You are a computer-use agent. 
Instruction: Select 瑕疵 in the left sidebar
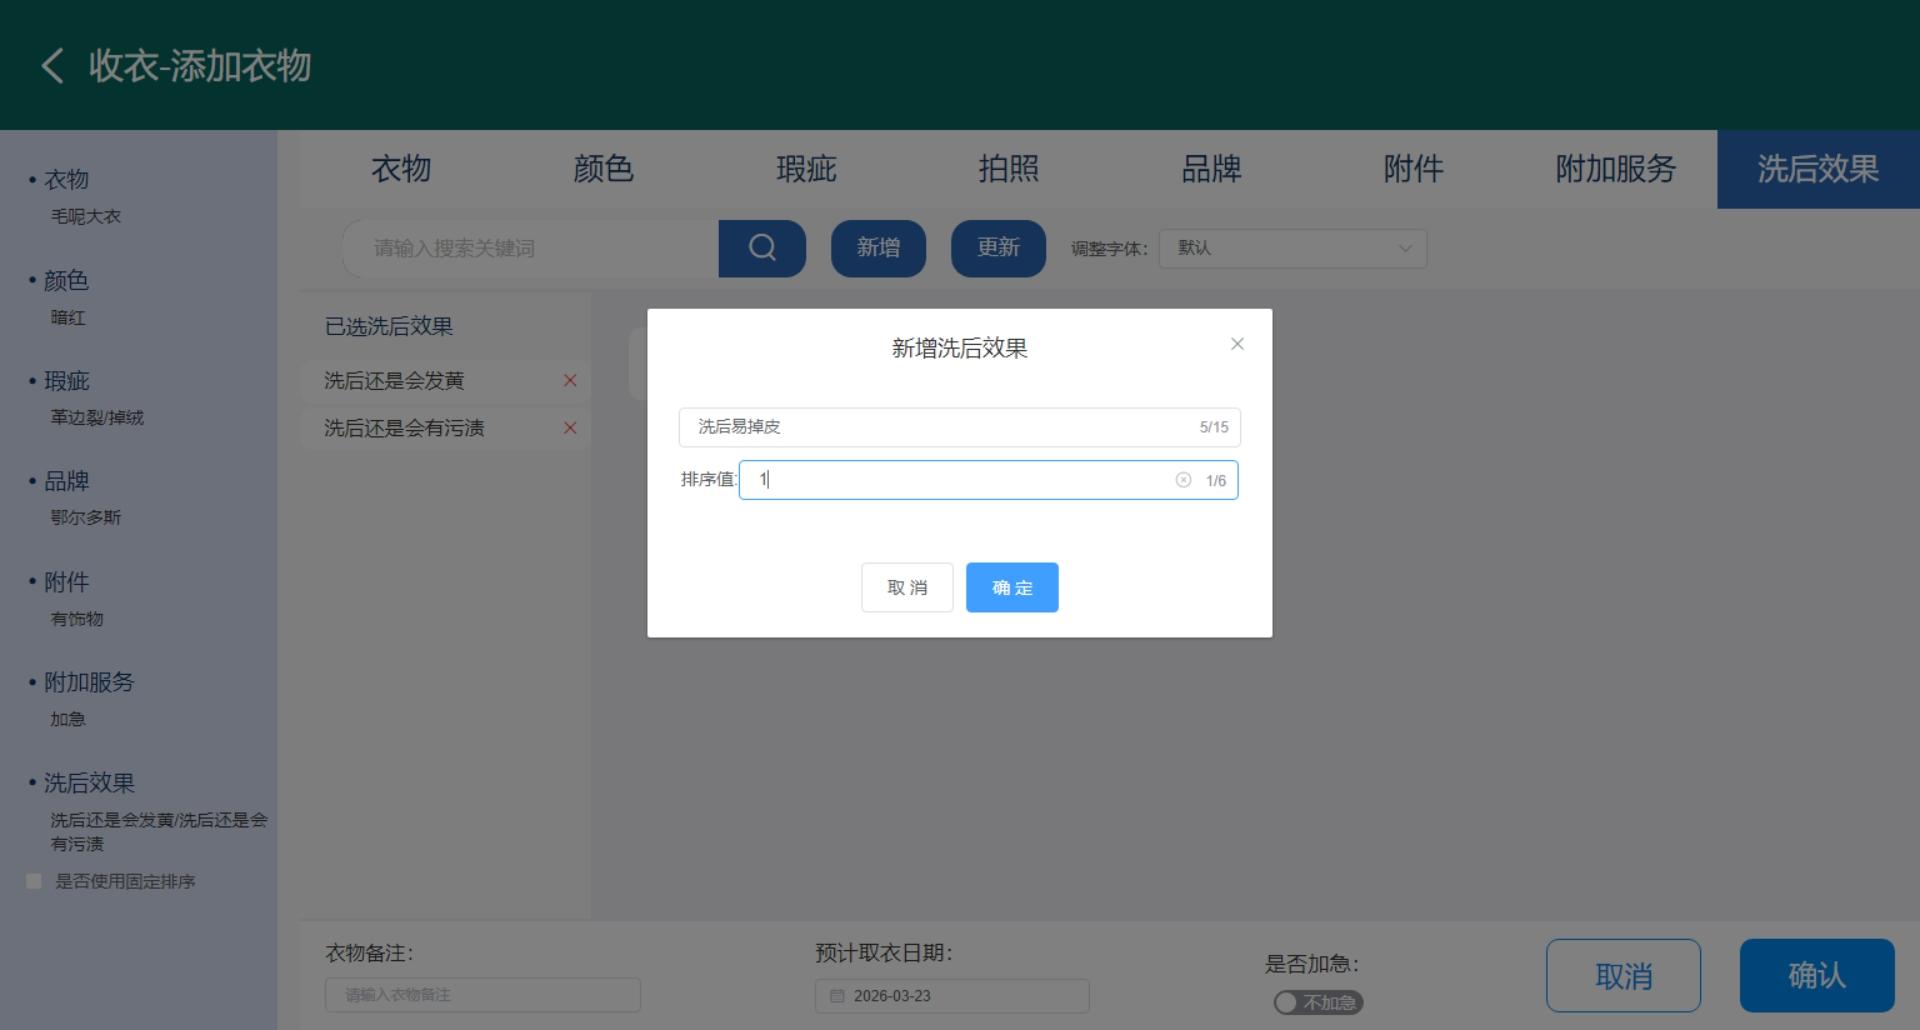(x=66, y=381)
